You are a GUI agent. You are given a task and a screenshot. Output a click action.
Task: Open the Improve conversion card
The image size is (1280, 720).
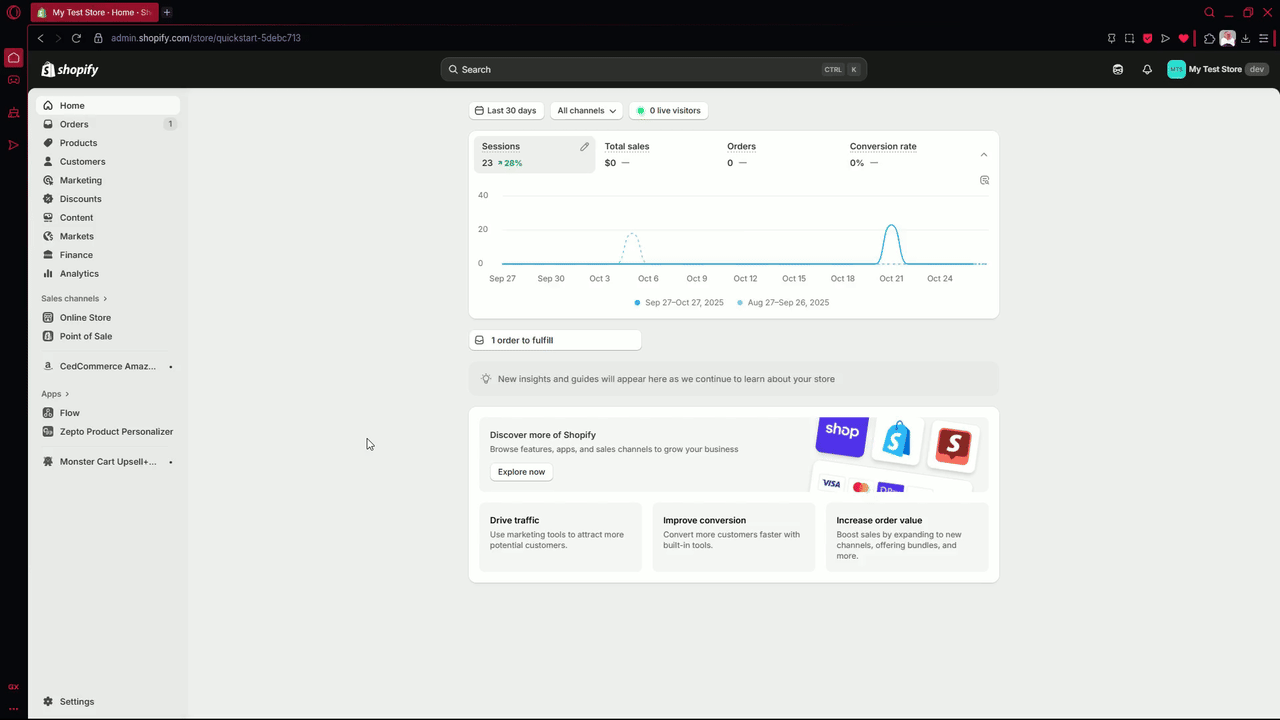point(734,537)
